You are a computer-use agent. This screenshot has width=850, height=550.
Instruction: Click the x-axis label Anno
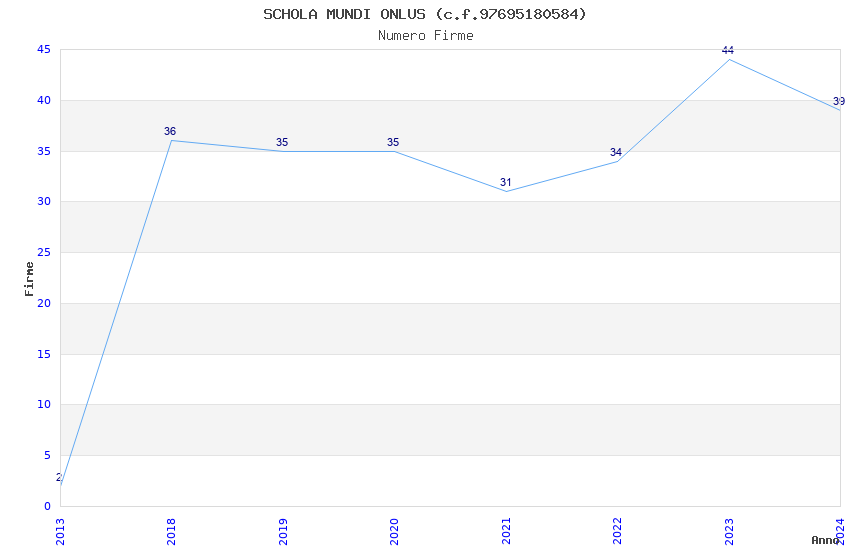point(825,540)
